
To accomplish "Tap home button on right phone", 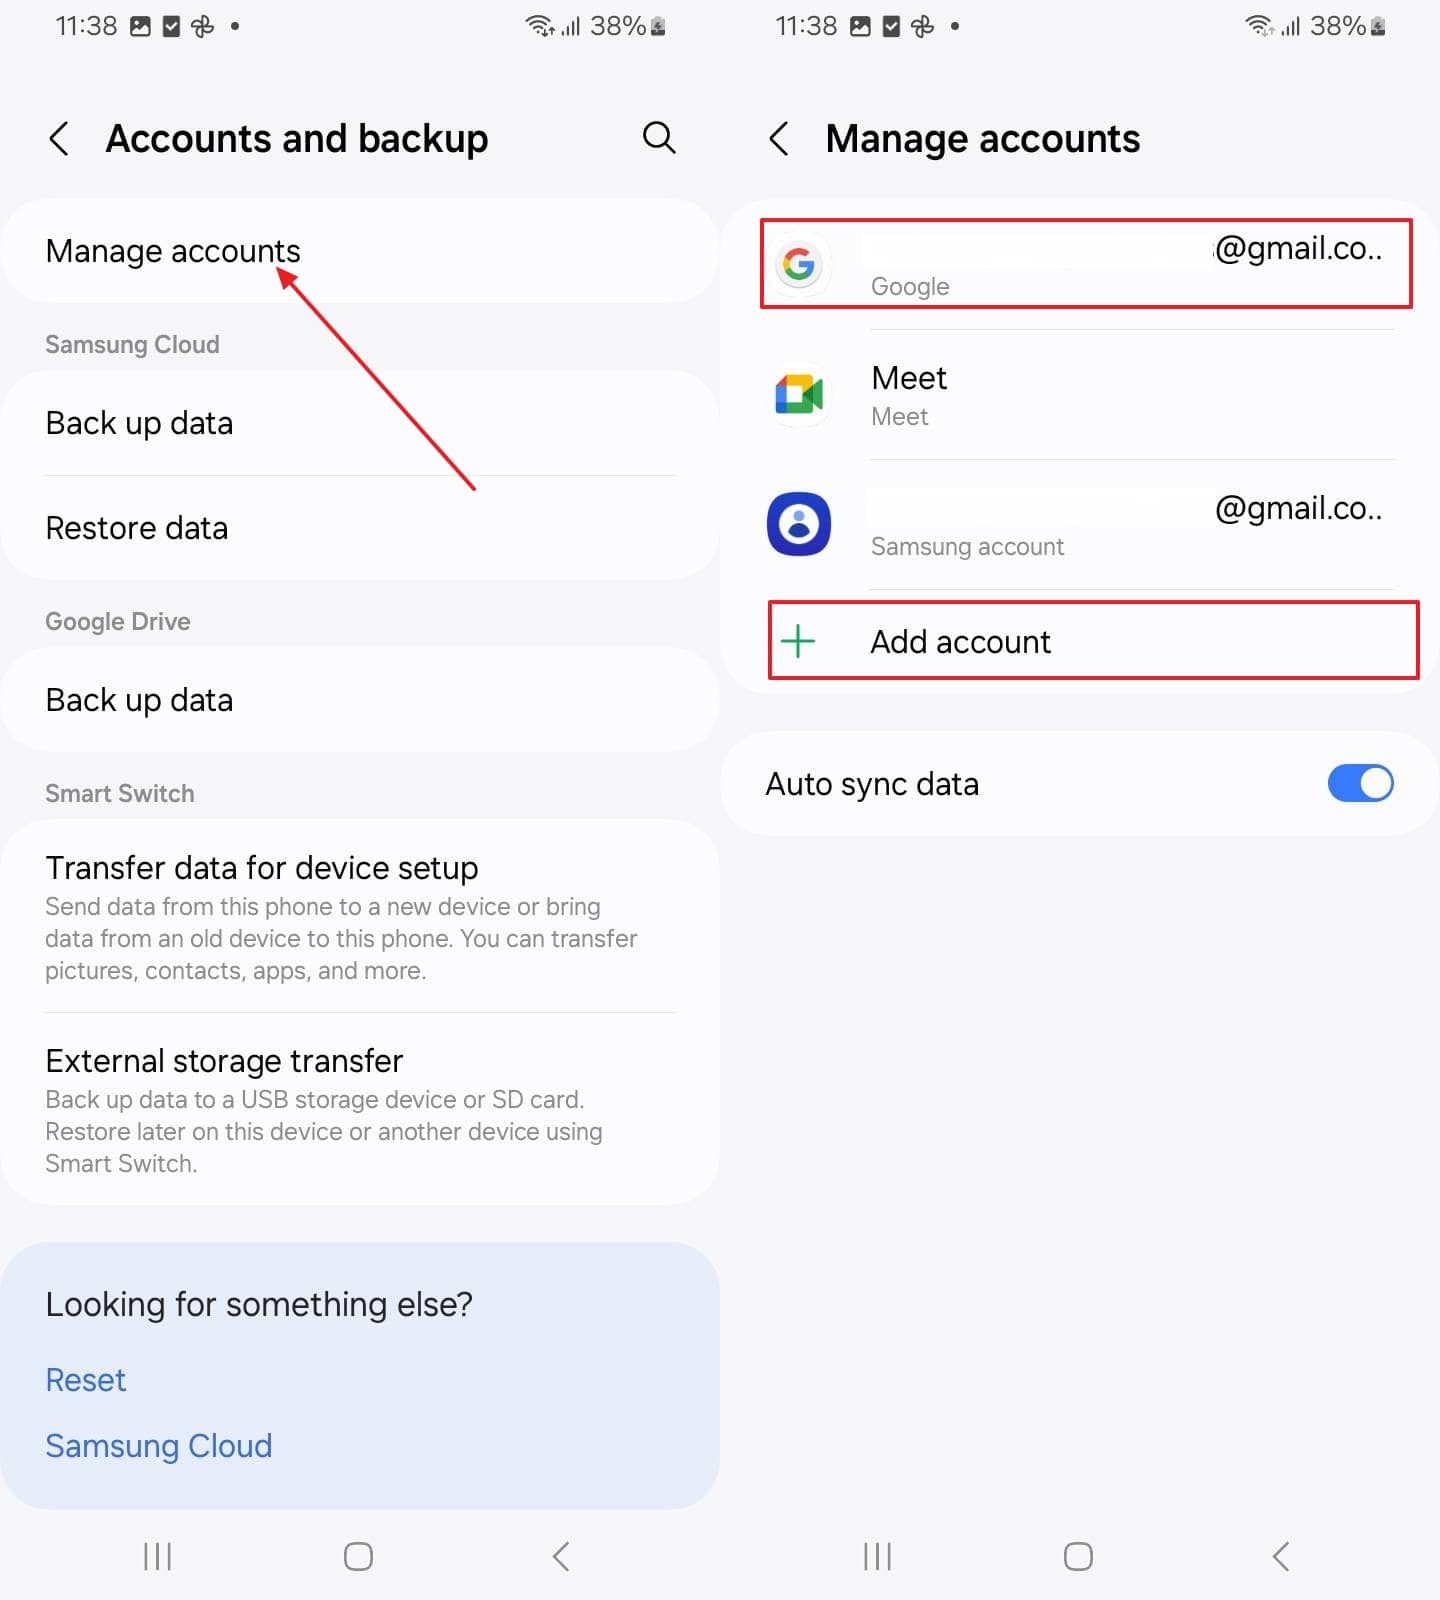I will point(1078,1556).
